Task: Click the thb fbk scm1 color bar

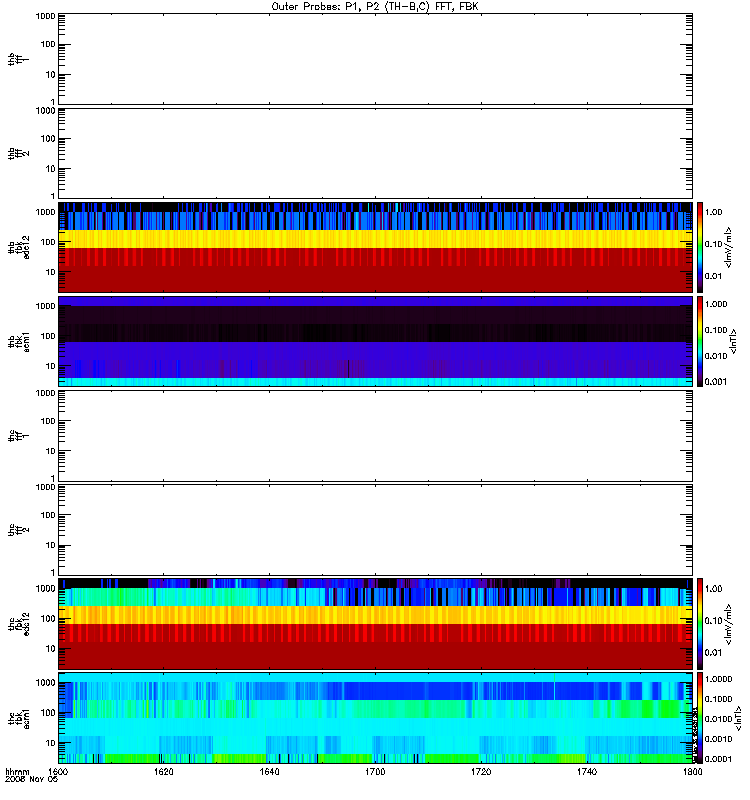Action: [x=700, y=341]
